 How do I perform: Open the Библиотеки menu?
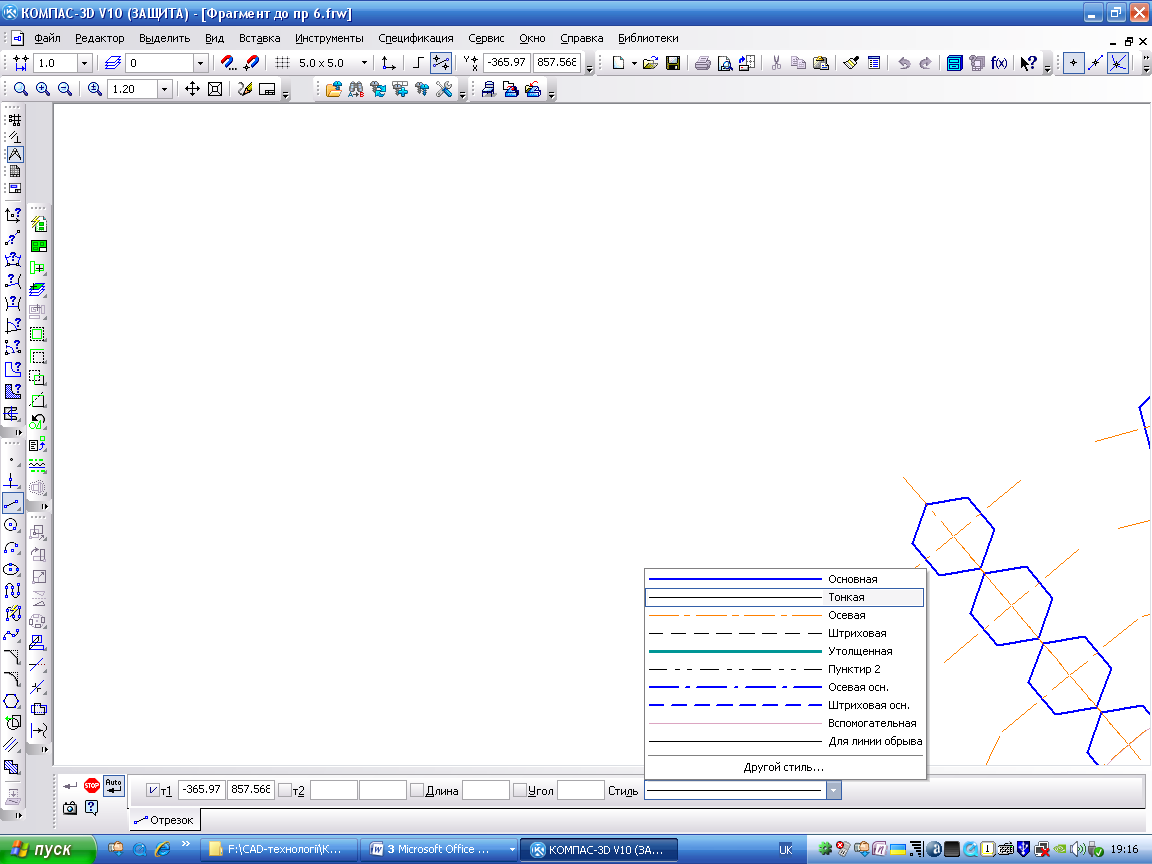(x=647, y=38)
